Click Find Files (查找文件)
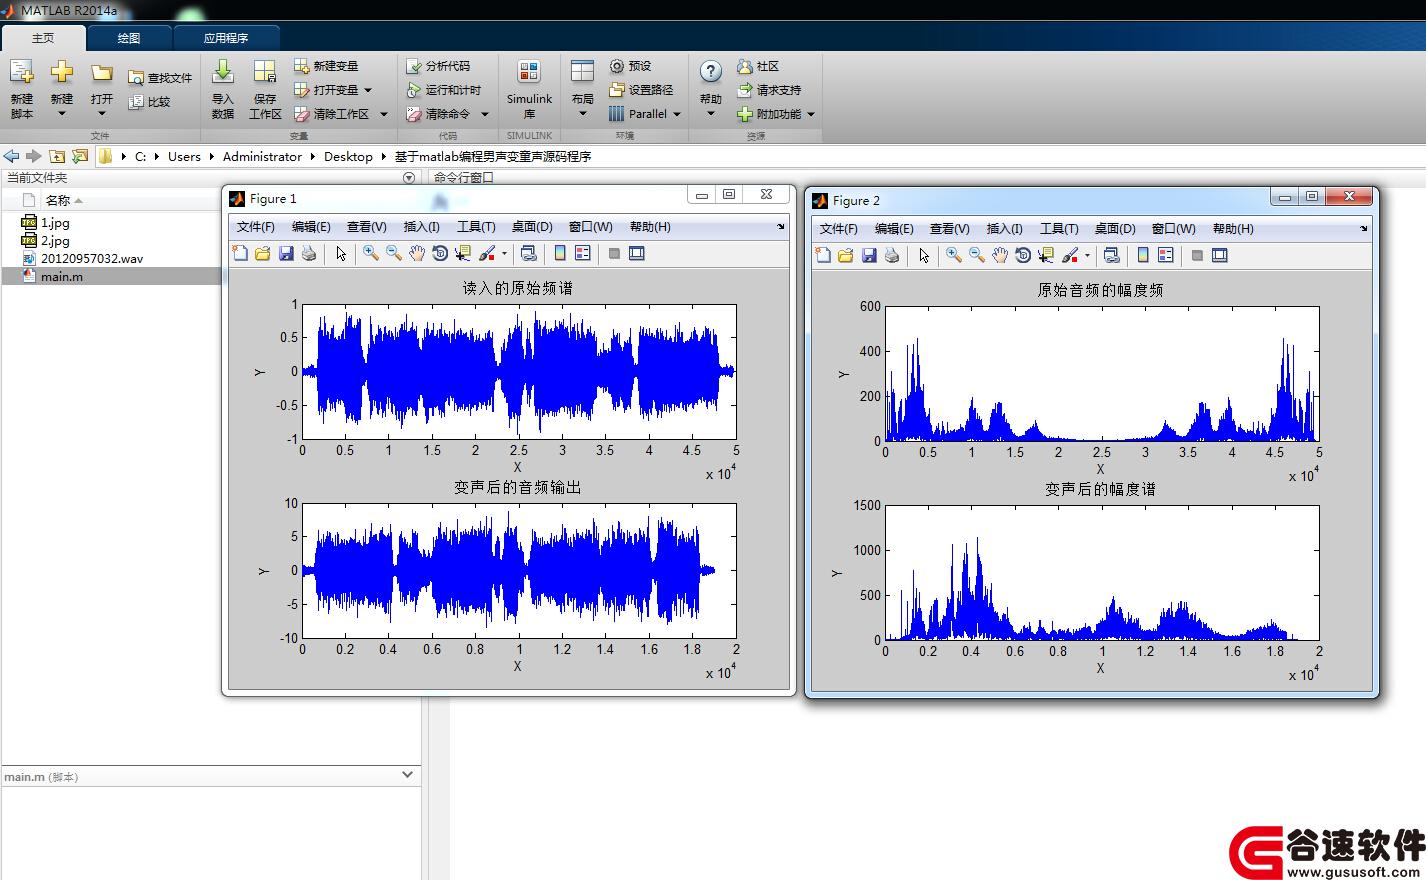 coord(160,77)
